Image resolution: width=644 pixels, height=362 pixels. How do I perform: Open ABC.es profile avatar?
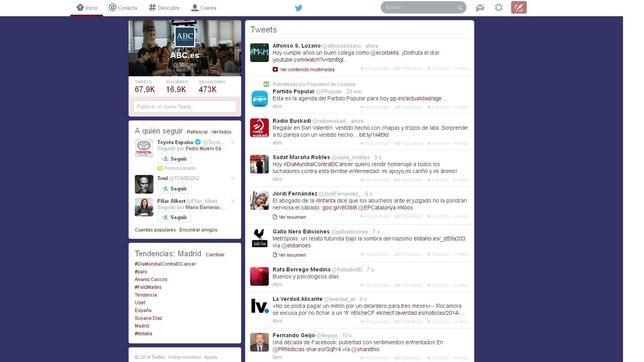(184, 37)
